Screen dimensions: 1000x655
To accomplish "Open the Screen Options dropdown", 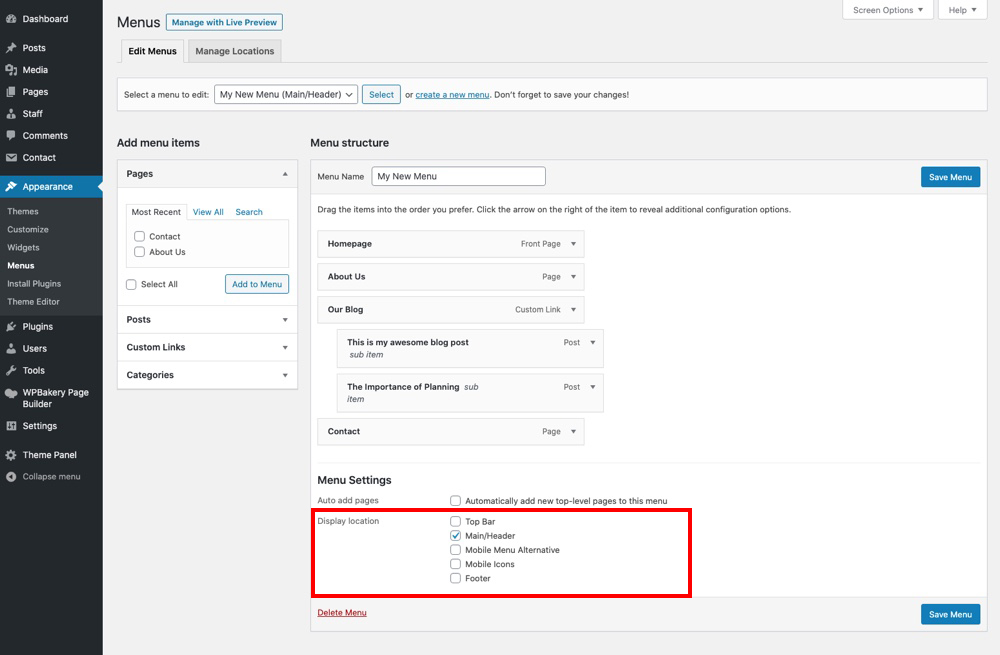I will [888, 10].
